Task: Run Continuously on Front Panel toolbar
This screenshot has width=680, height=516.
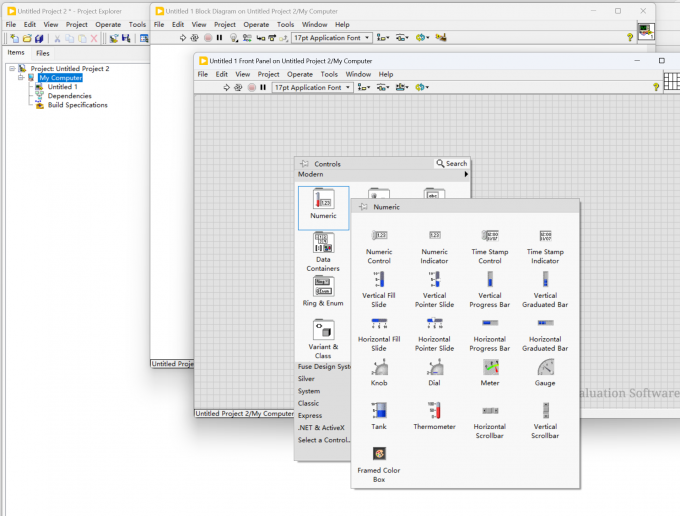Action: pos(238,88)
